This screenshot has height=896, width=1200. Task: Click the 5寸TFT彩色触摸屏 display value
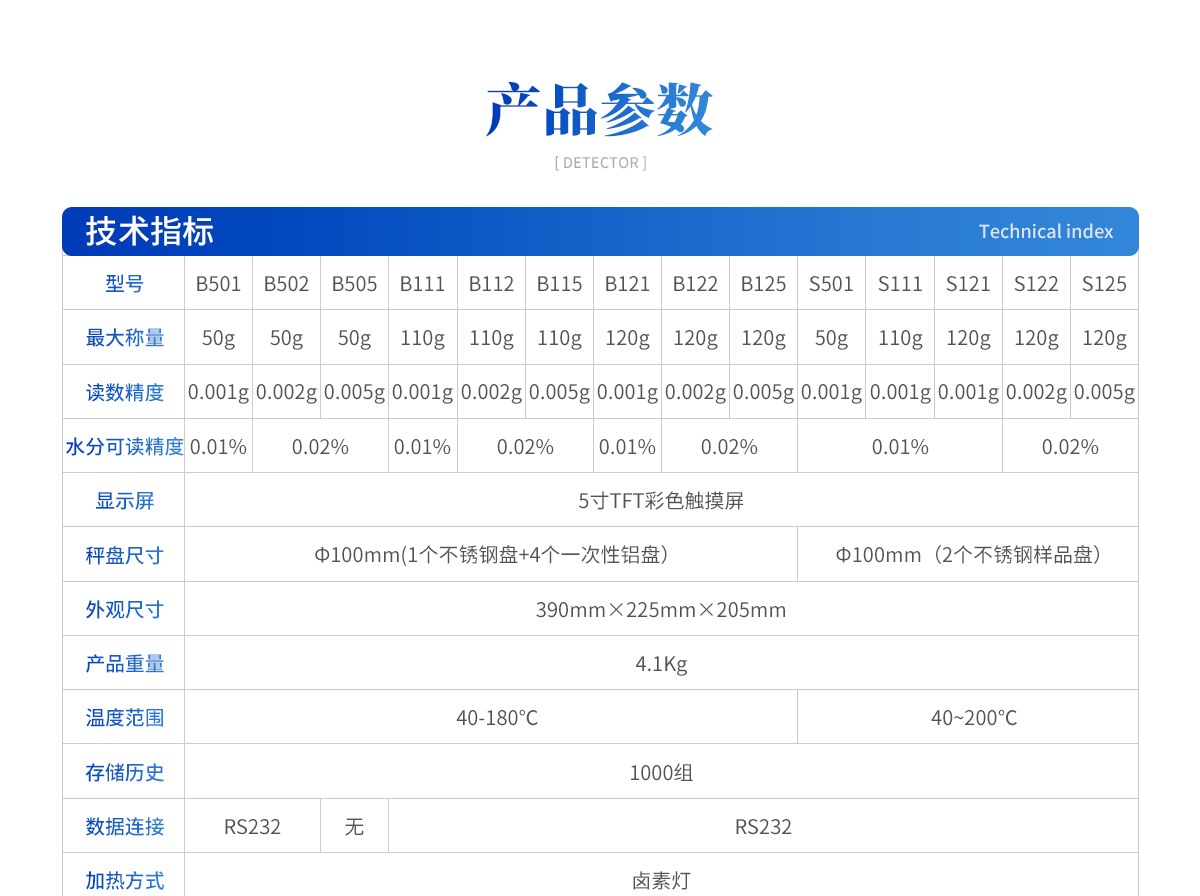(x=661, y=500)
